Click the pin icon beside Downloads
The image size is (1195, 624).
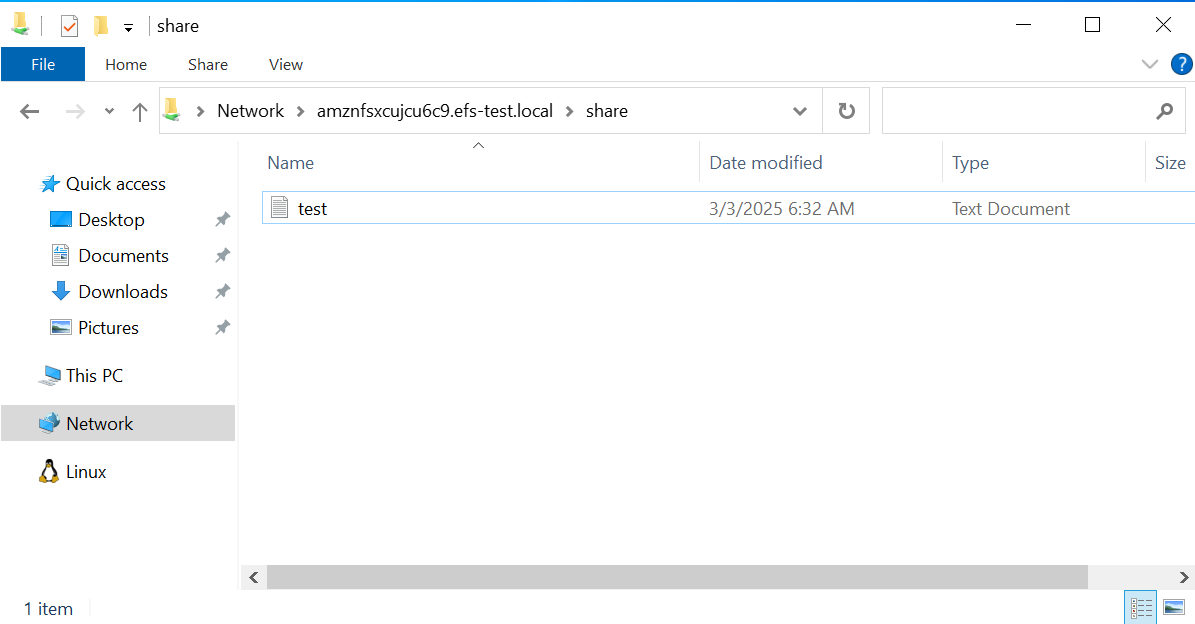222,291
